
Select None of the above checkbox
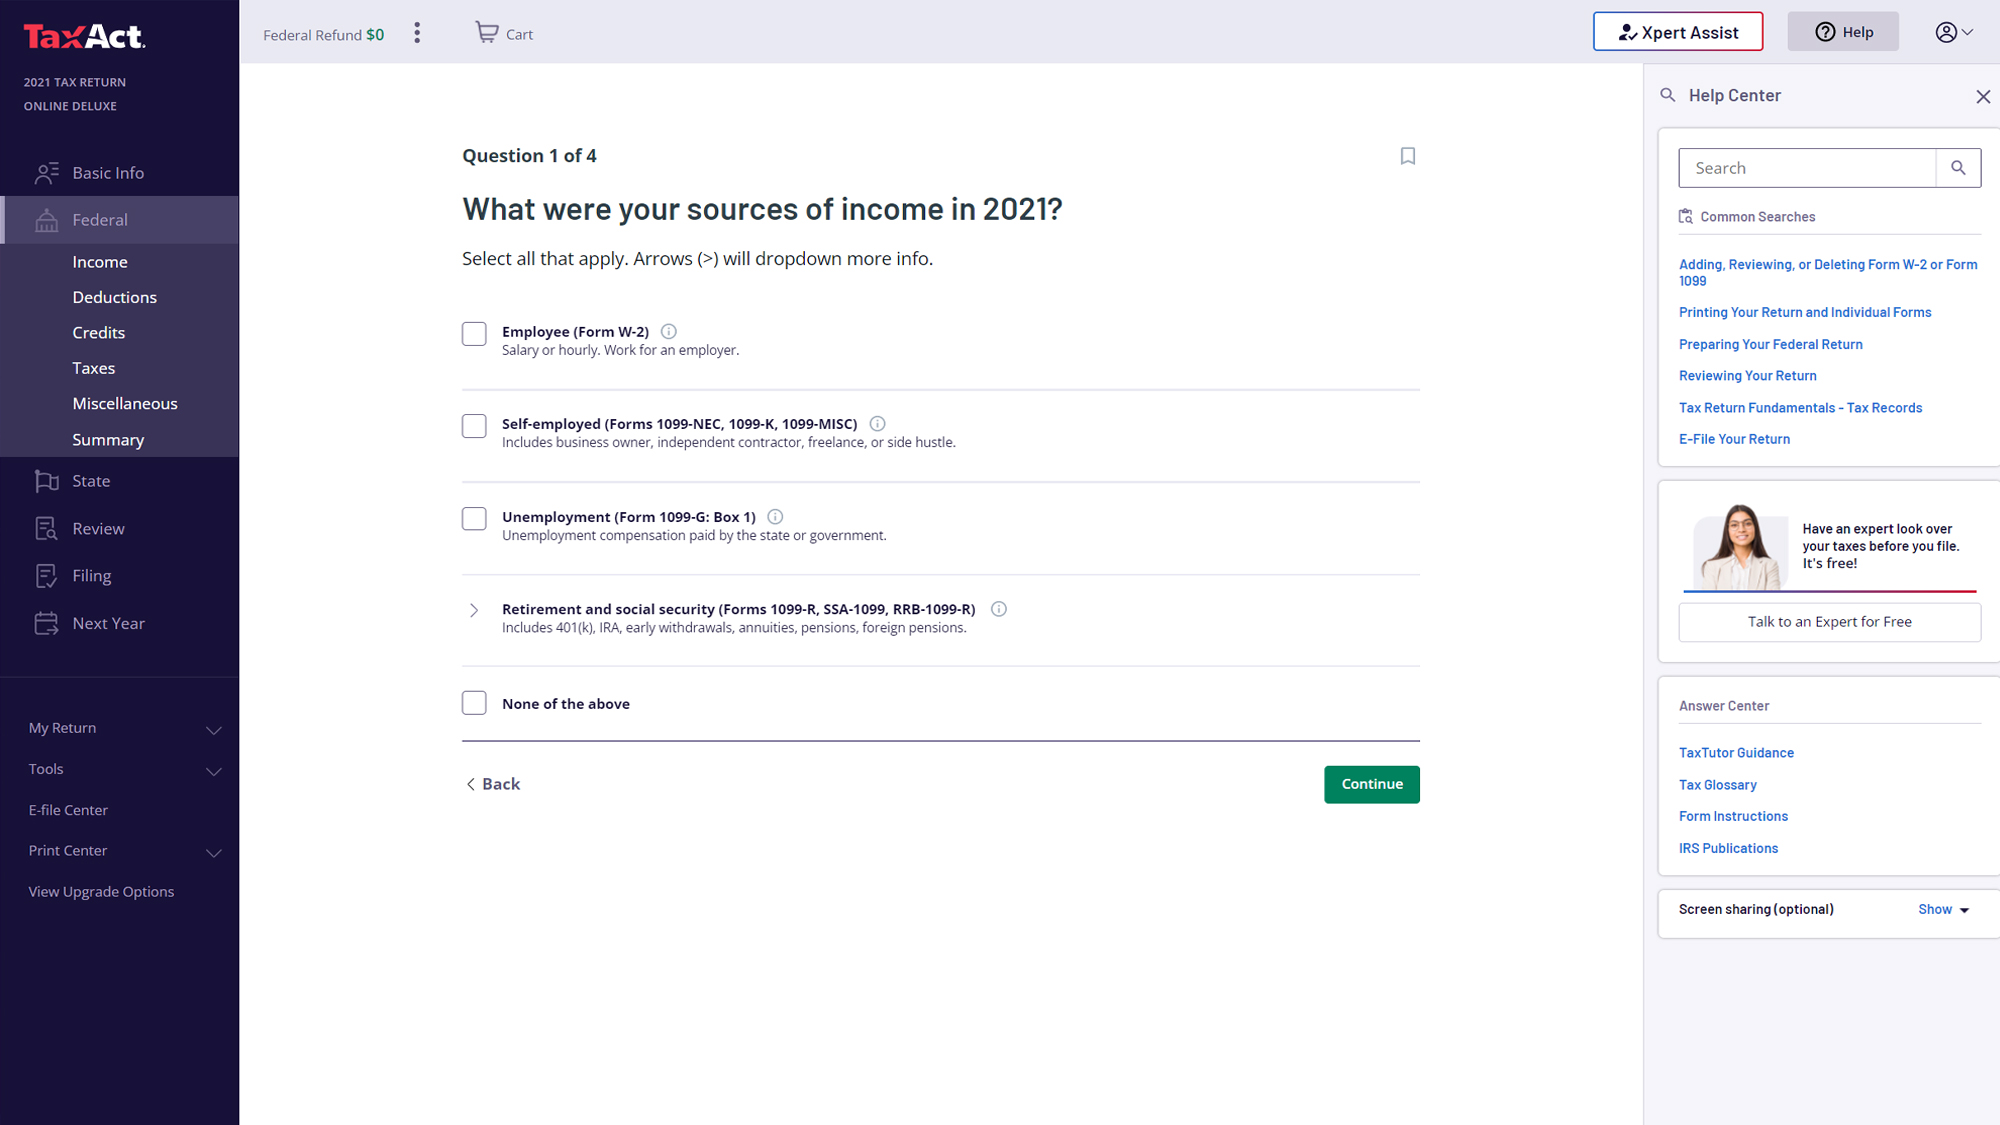pos(474,703)
